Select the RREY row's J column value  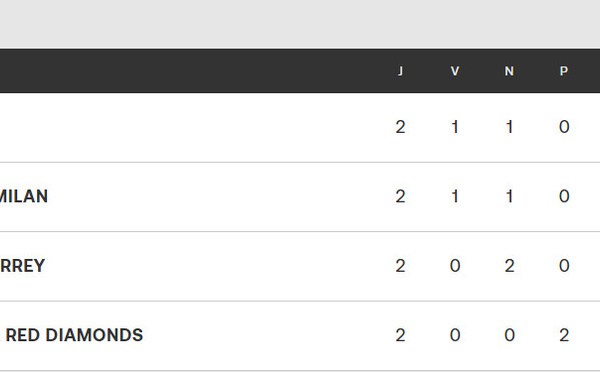[x=400, y=266]
